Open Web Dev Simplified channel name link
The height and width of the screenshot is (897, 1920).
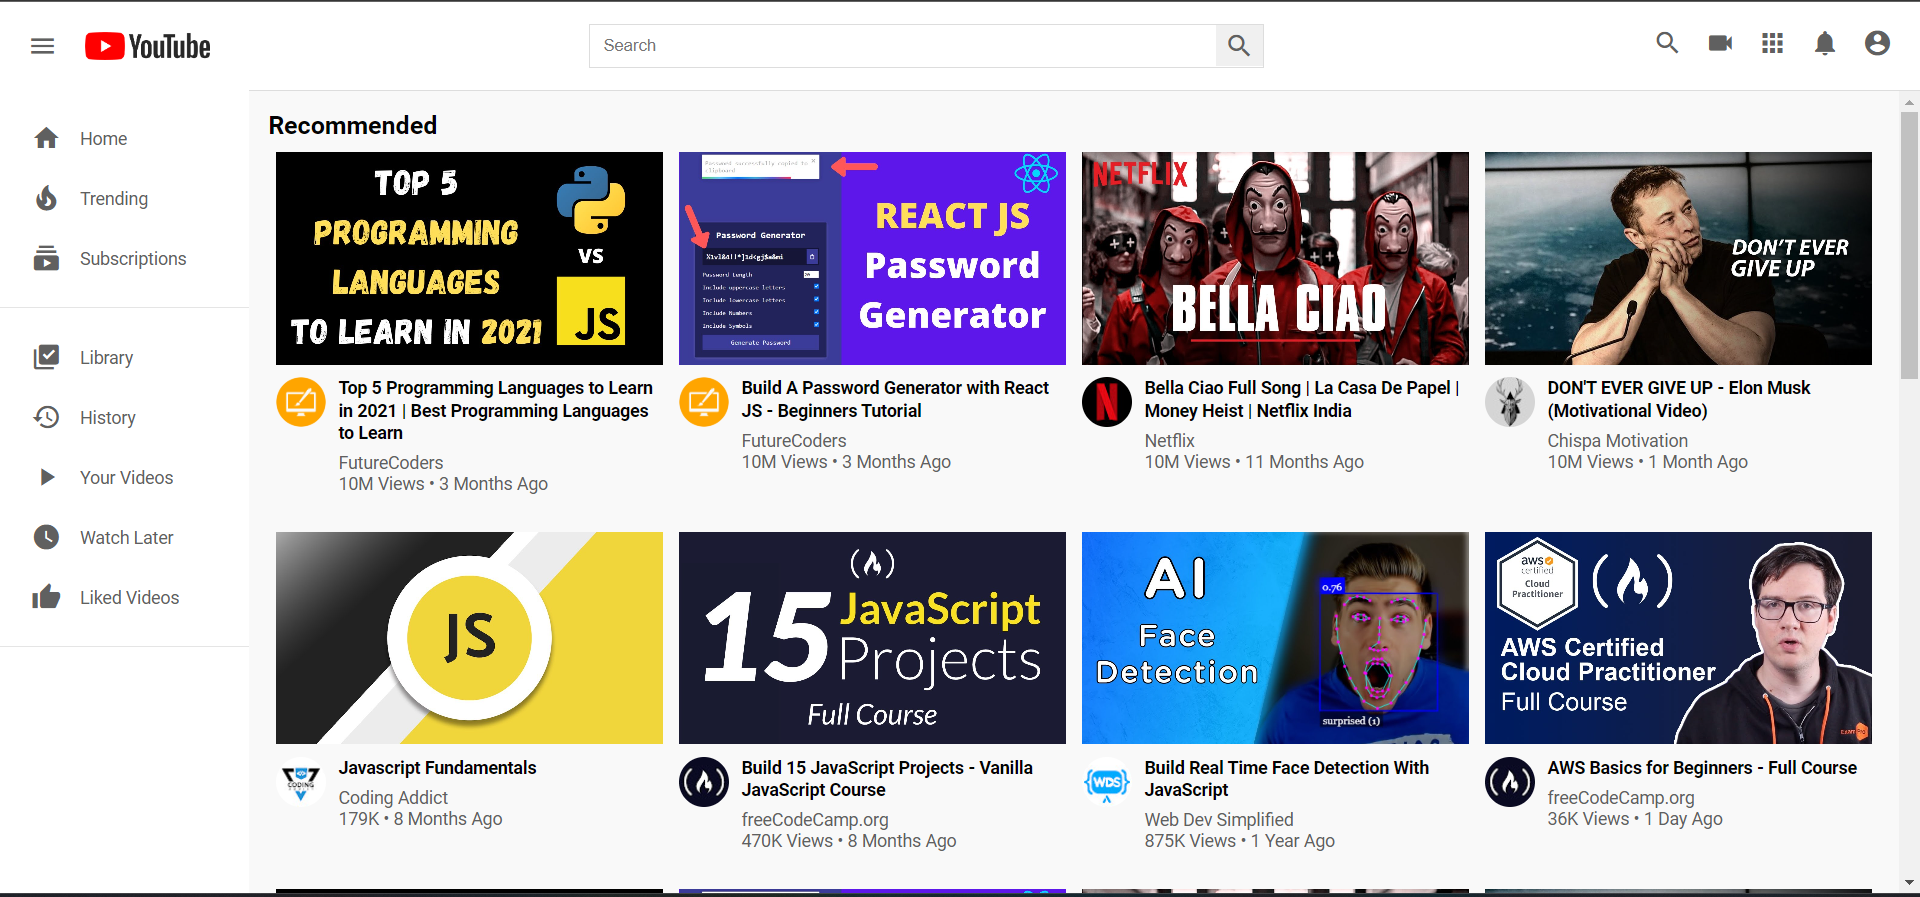(1219, 820)
